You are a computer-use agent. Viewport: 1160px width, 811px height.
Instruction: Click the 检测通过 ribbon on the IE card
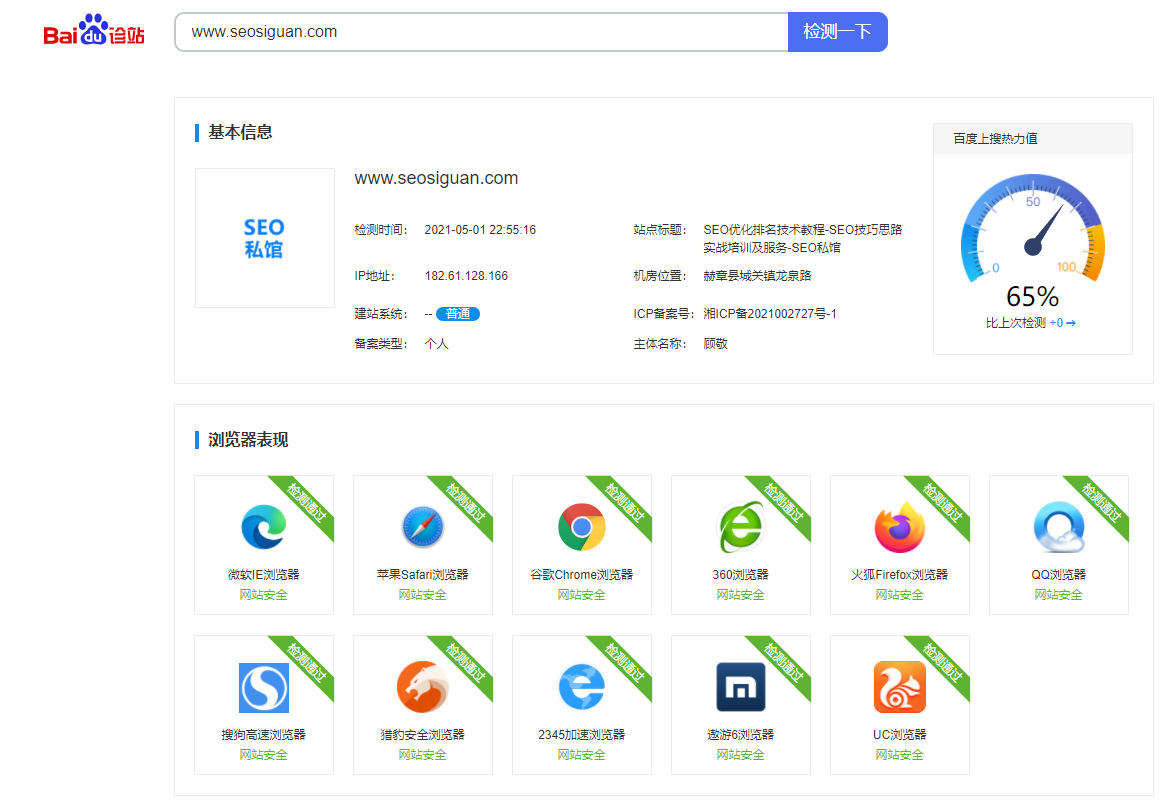(308, 502)
